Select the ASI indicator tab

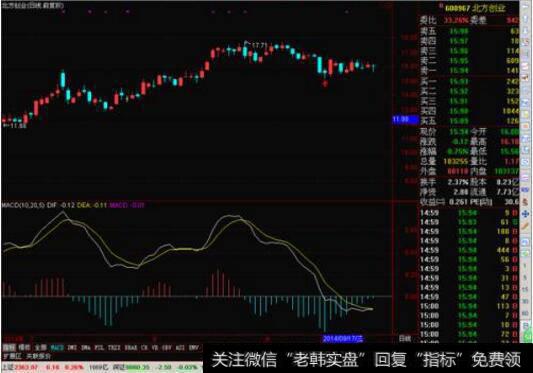pyautogui.click(x=180, y=348)
